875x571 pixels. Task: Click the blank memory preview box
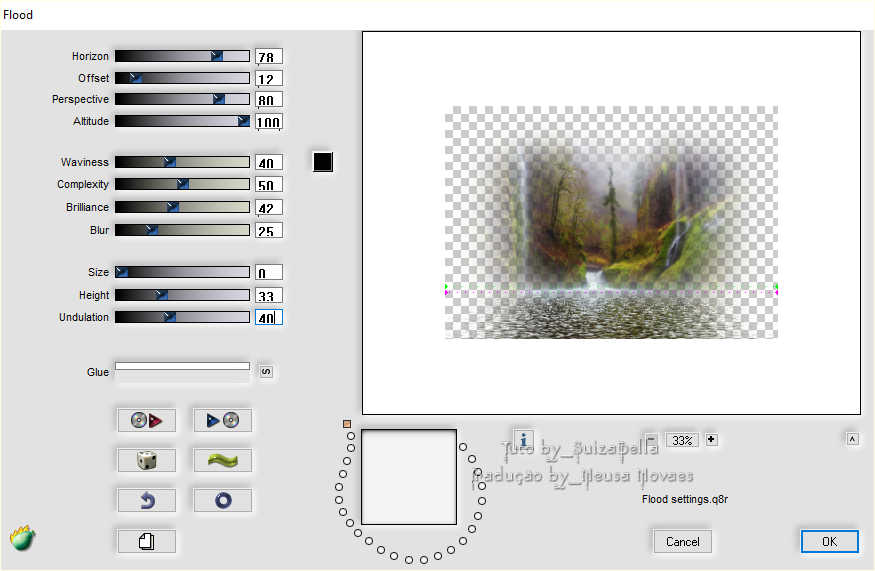[x=409, y=477]
